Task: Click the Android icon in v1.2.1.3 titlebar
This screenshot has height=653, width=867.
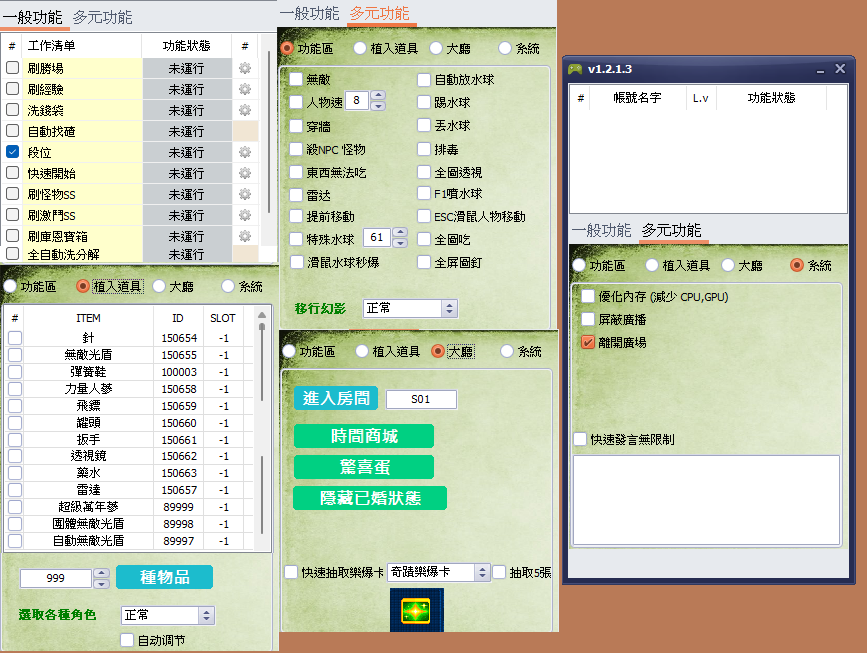Action: coord(577,68)
